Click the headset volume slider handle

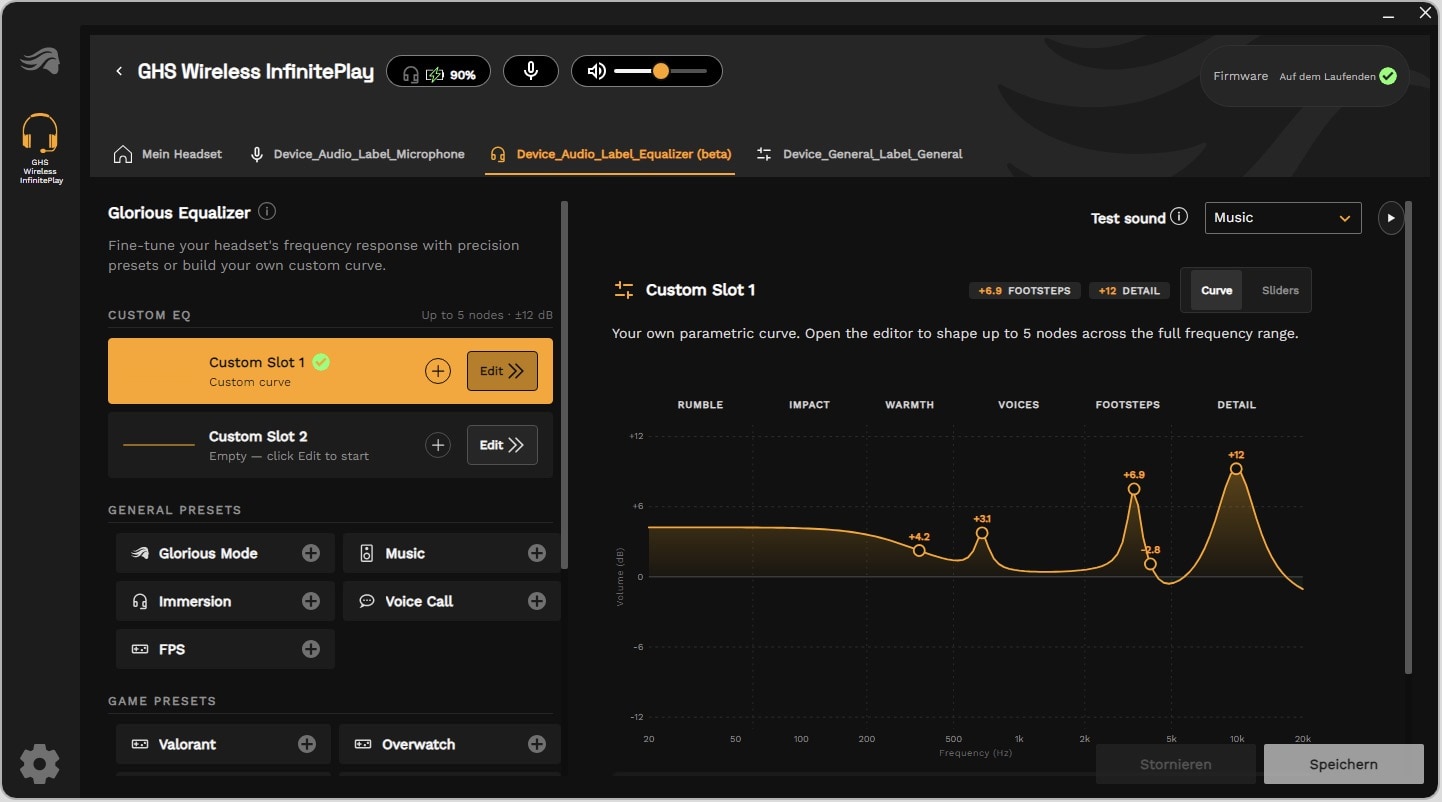click(x=660, y=71)
